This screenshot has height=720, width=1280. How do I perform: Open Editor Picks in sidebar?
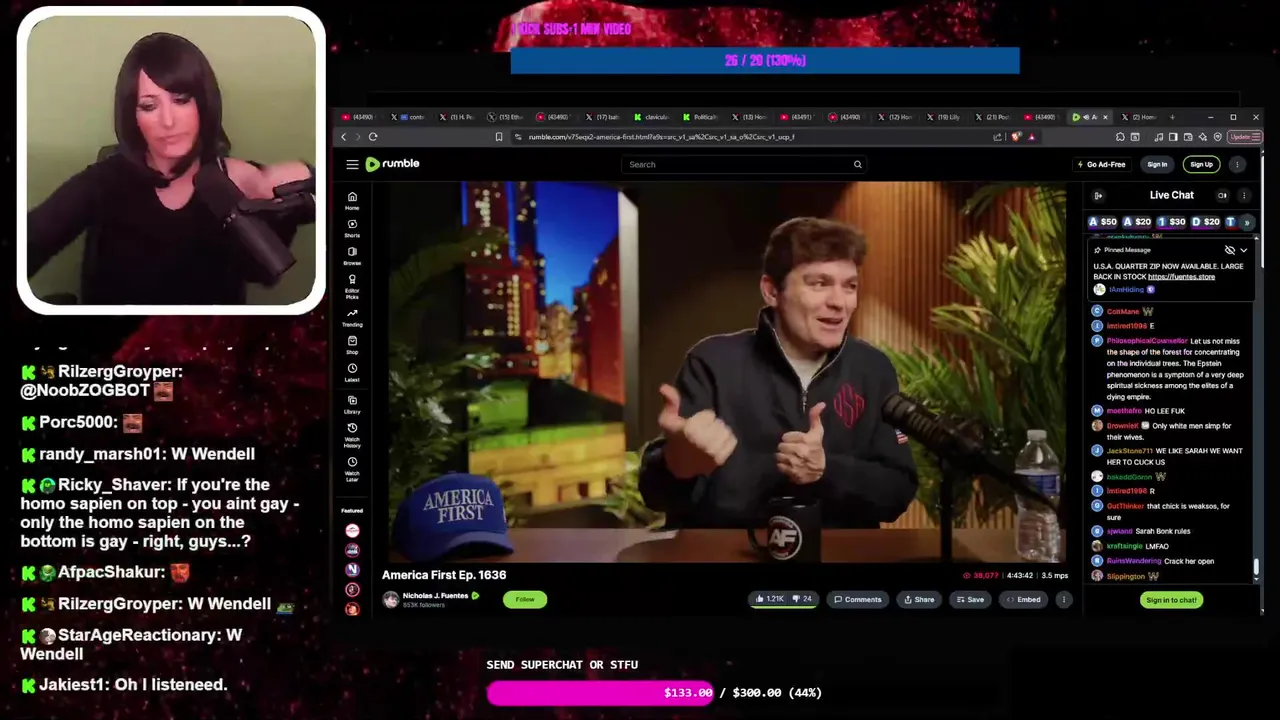pos(352,287)
